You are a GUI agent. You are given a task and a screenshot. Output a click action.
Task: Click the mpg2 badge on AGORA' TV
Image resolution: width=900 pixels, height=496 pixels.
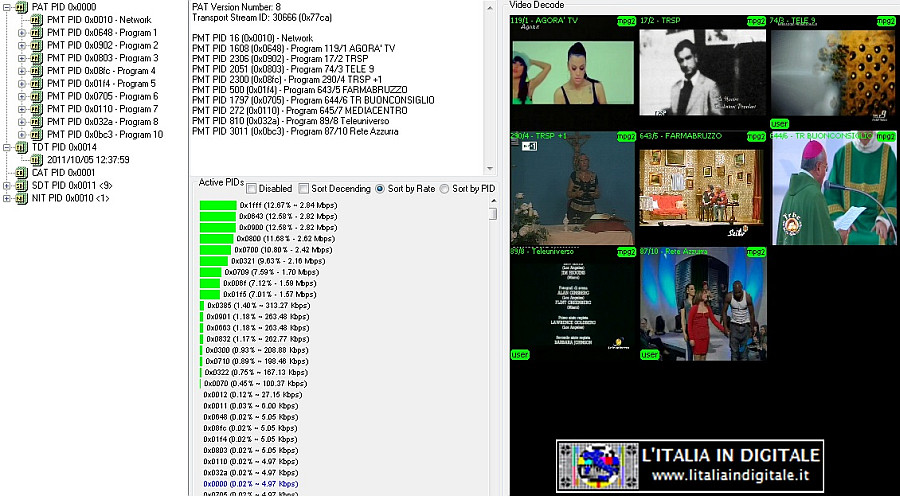pyautogui.click(x=626, y=21)
